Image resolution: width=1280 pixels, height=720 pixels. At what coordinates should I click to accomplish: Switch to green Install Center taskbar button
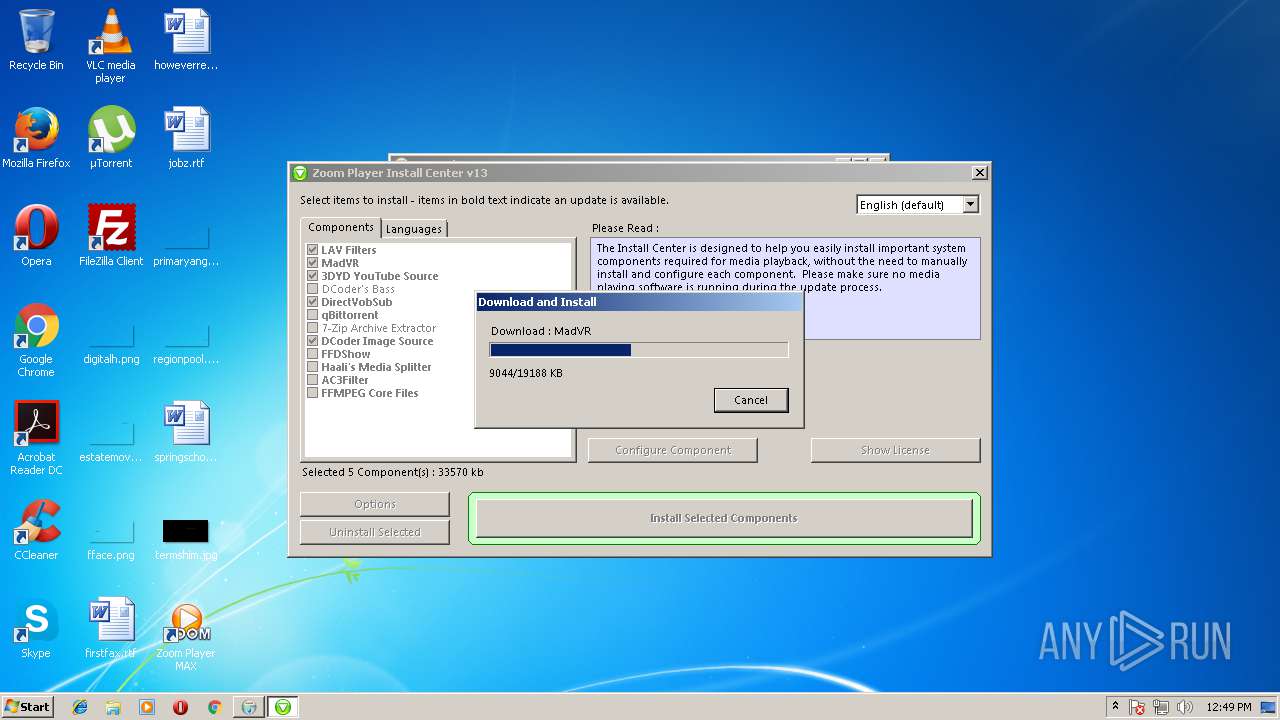(283, 707)
